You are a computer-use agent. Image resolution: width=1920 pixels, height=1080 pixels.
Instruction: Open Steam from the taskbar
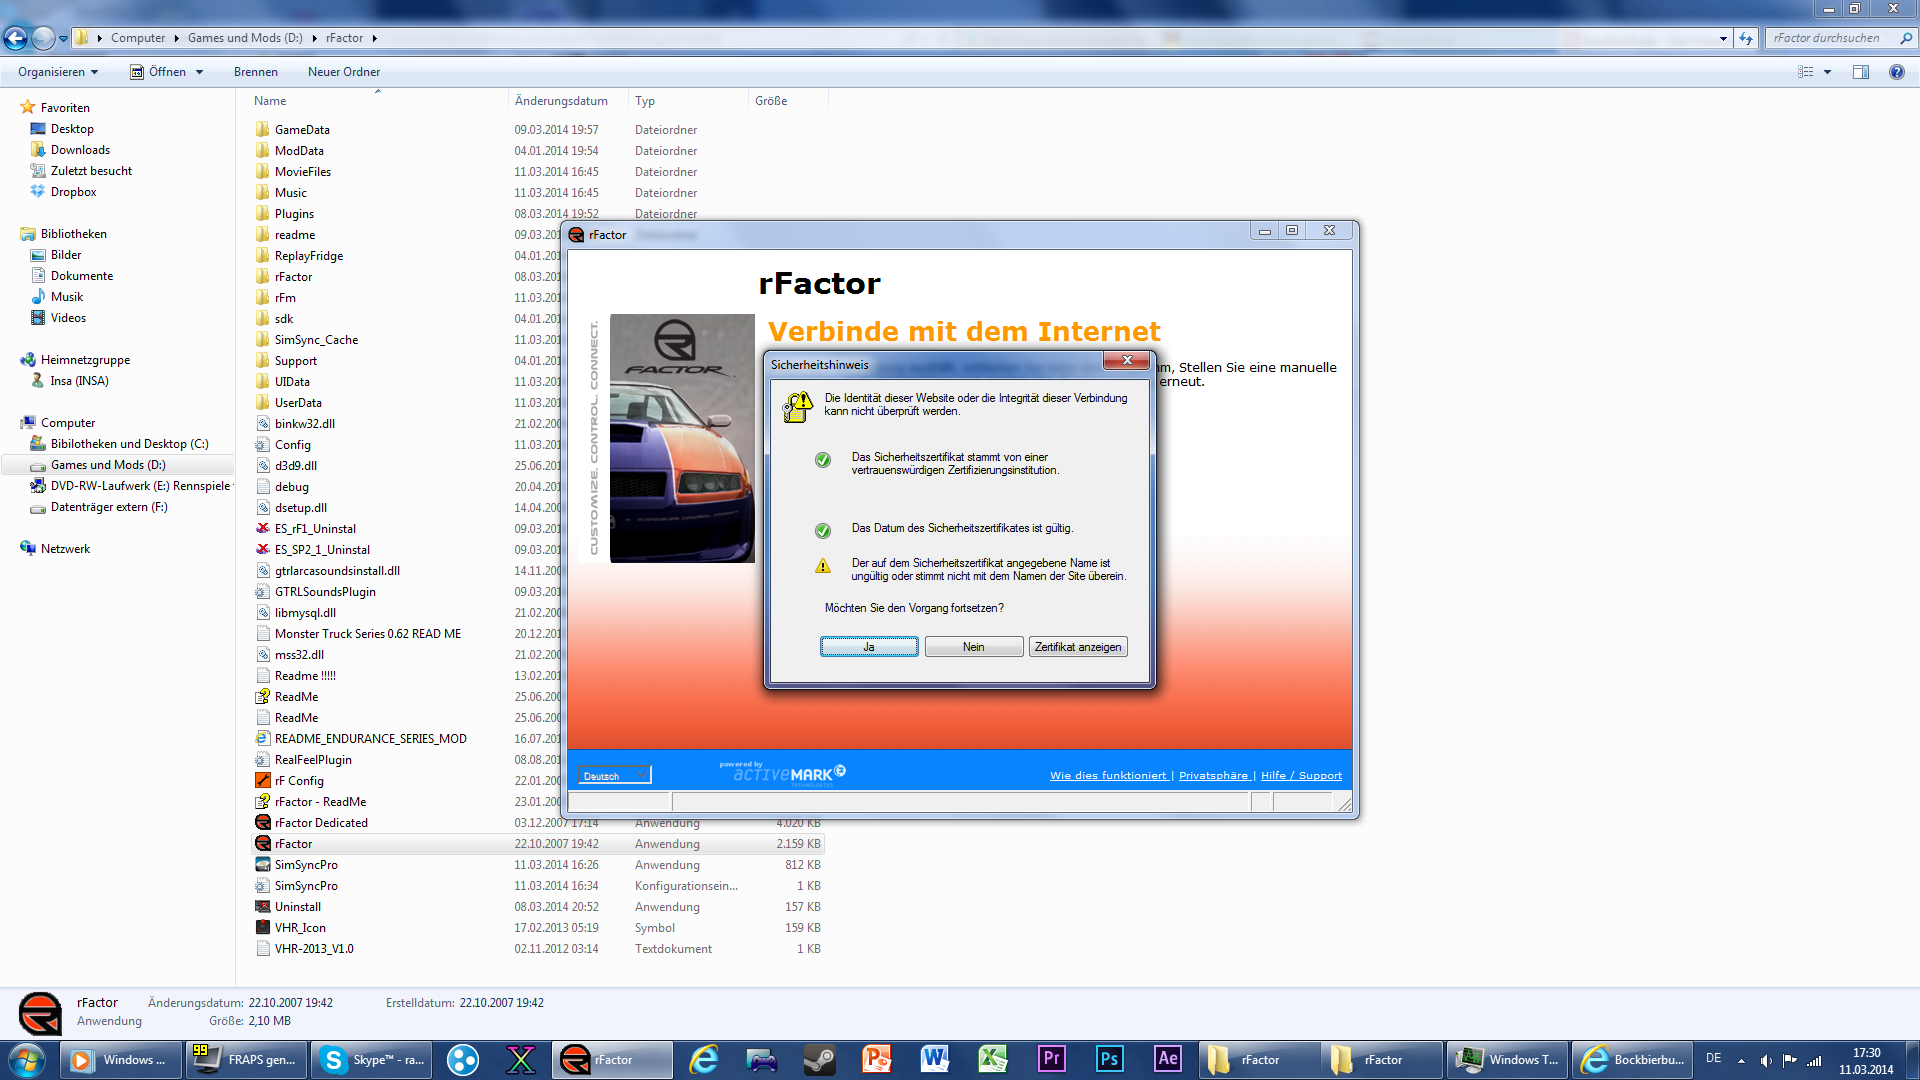point(820,1059)
